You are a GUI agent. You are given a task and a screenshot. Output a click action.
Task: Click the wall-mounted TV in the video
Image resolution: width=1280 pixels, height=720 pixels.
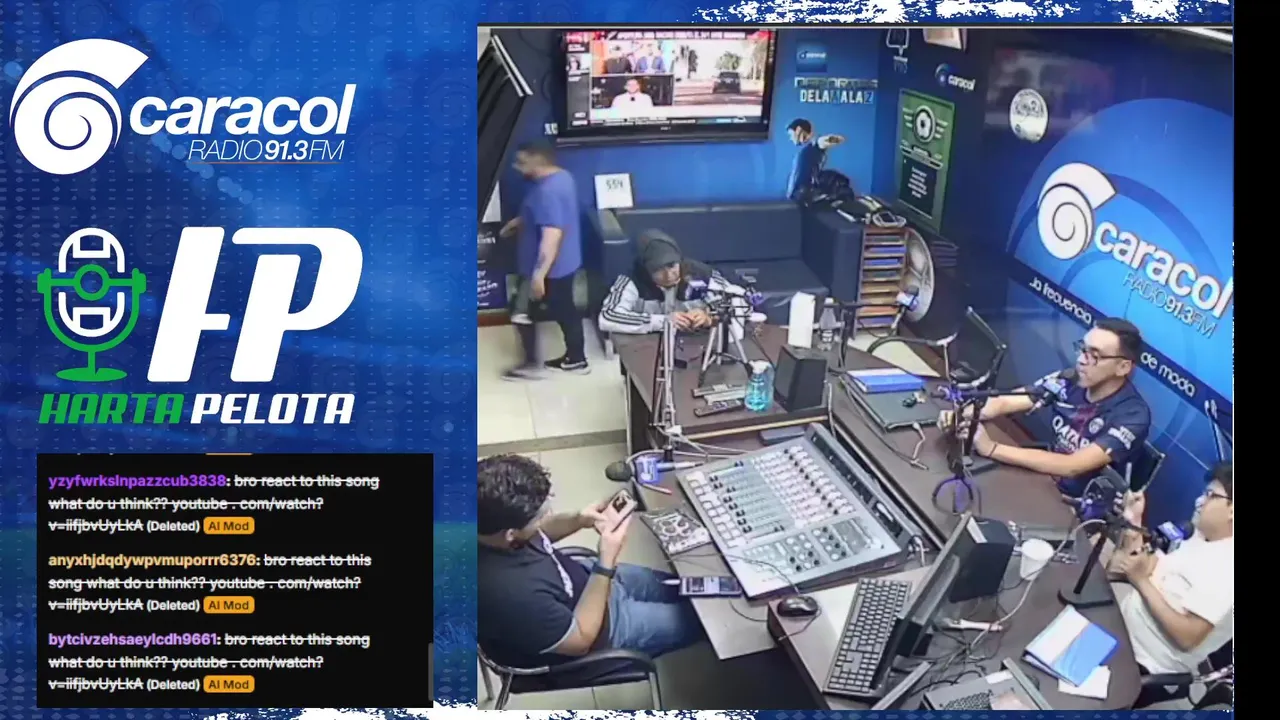point(667,85)
